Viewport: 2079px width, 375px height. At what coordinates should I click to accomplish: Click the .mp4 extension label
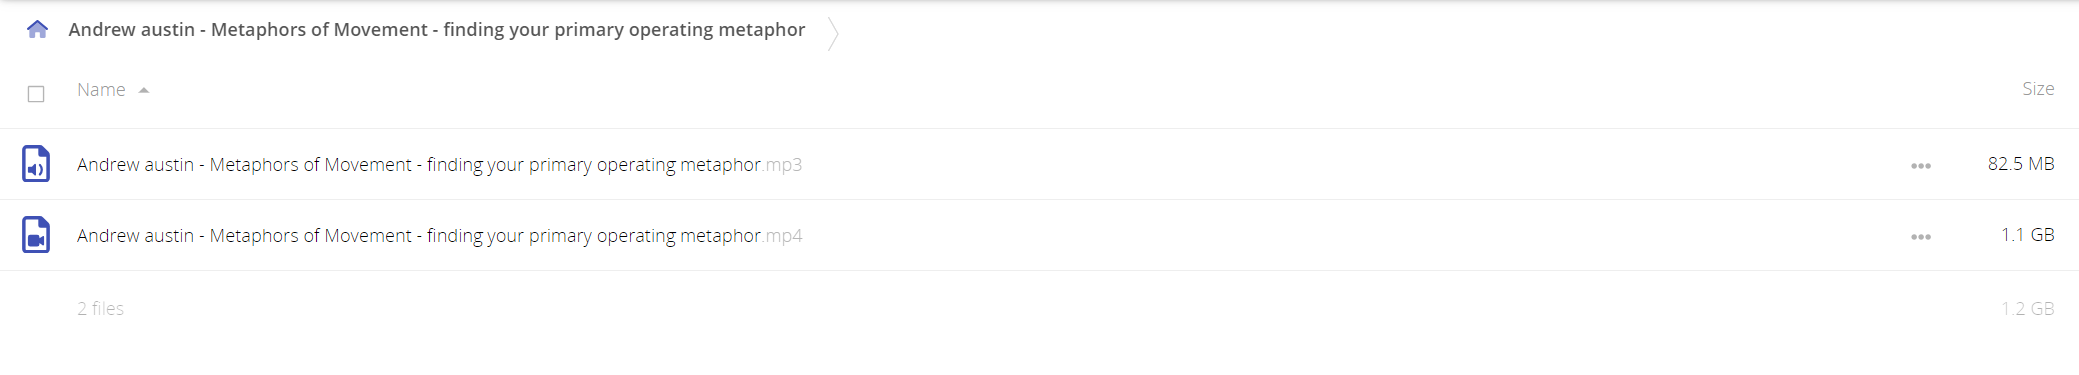(x=783, y=236)
